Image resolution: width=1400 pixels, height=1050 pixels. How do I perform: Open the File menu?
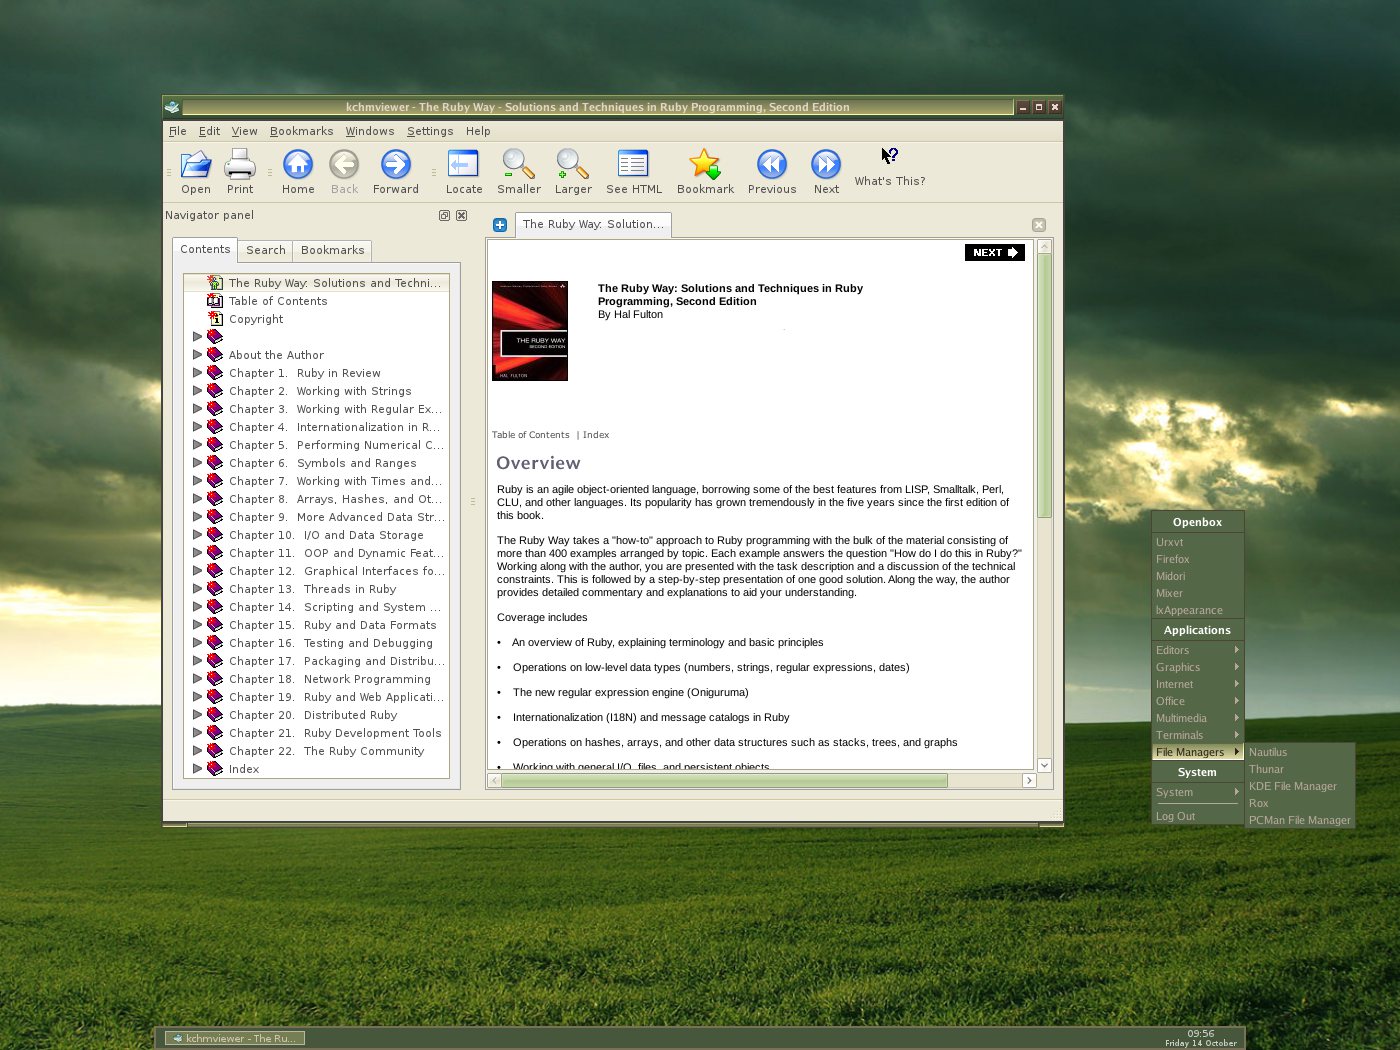coord(178,131)
